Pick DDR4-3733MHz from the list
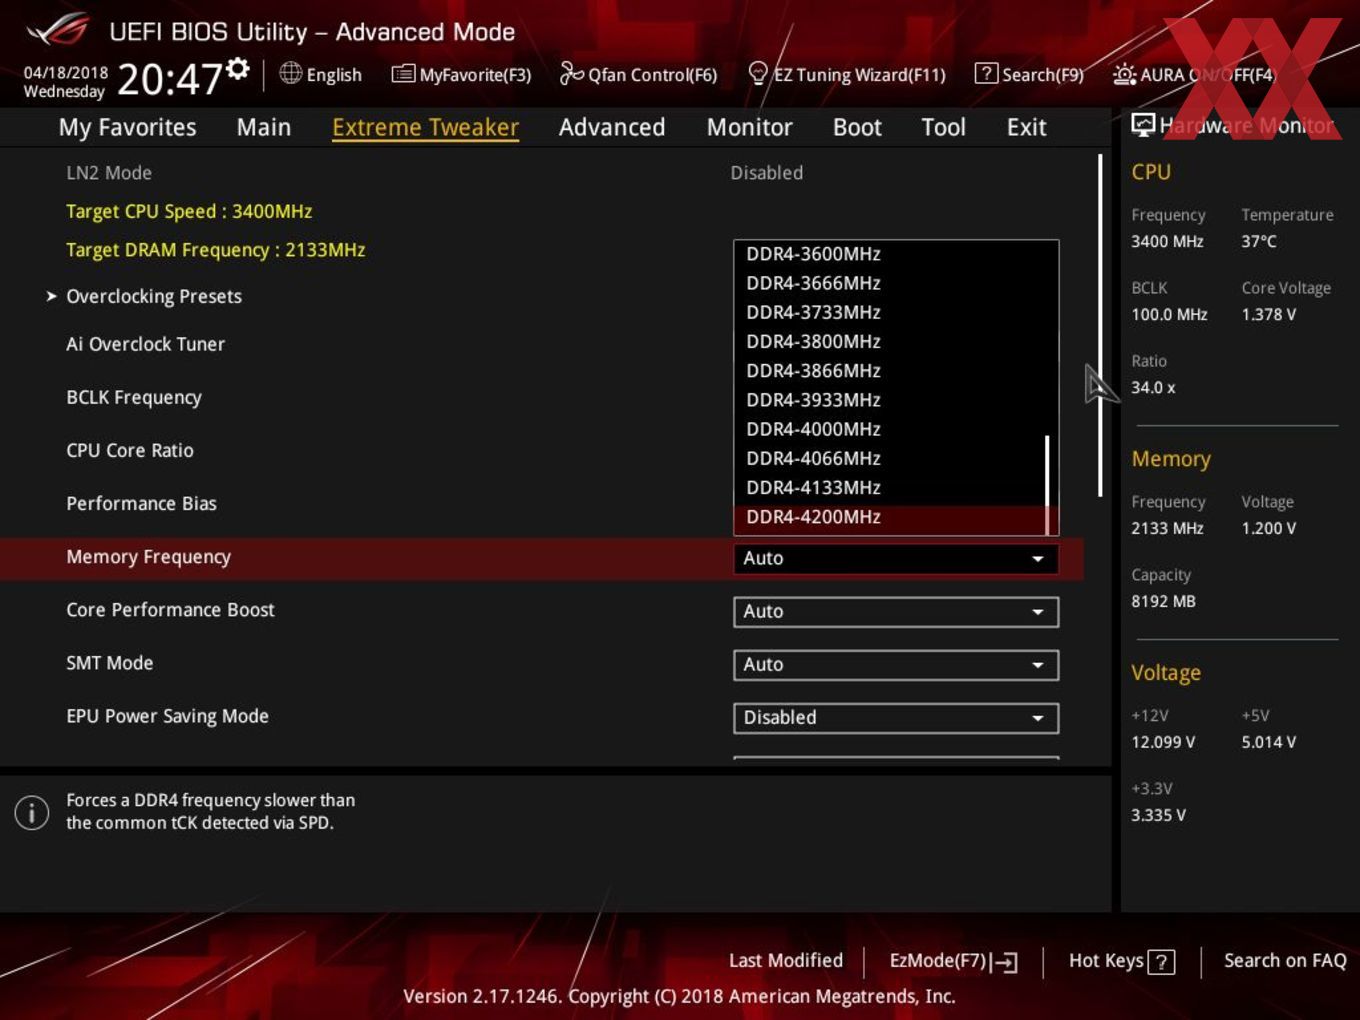 coord(890,312)
